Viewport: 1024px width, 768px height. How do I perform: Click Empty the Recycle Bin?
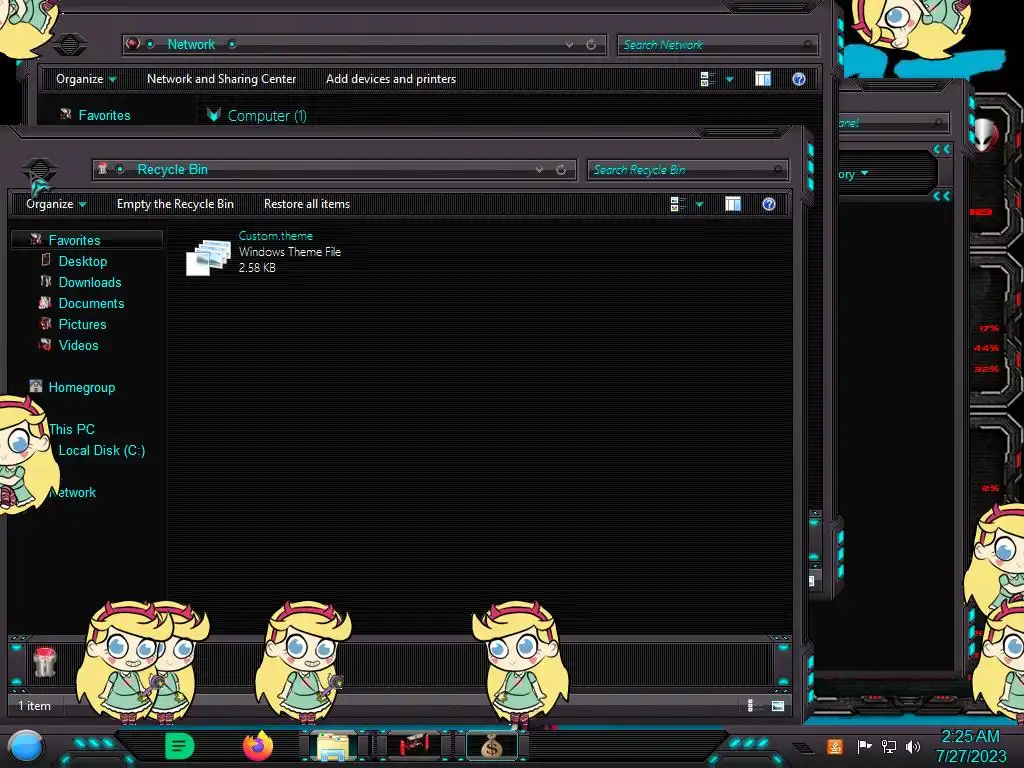pyautogui.click(x=175, y=204)
